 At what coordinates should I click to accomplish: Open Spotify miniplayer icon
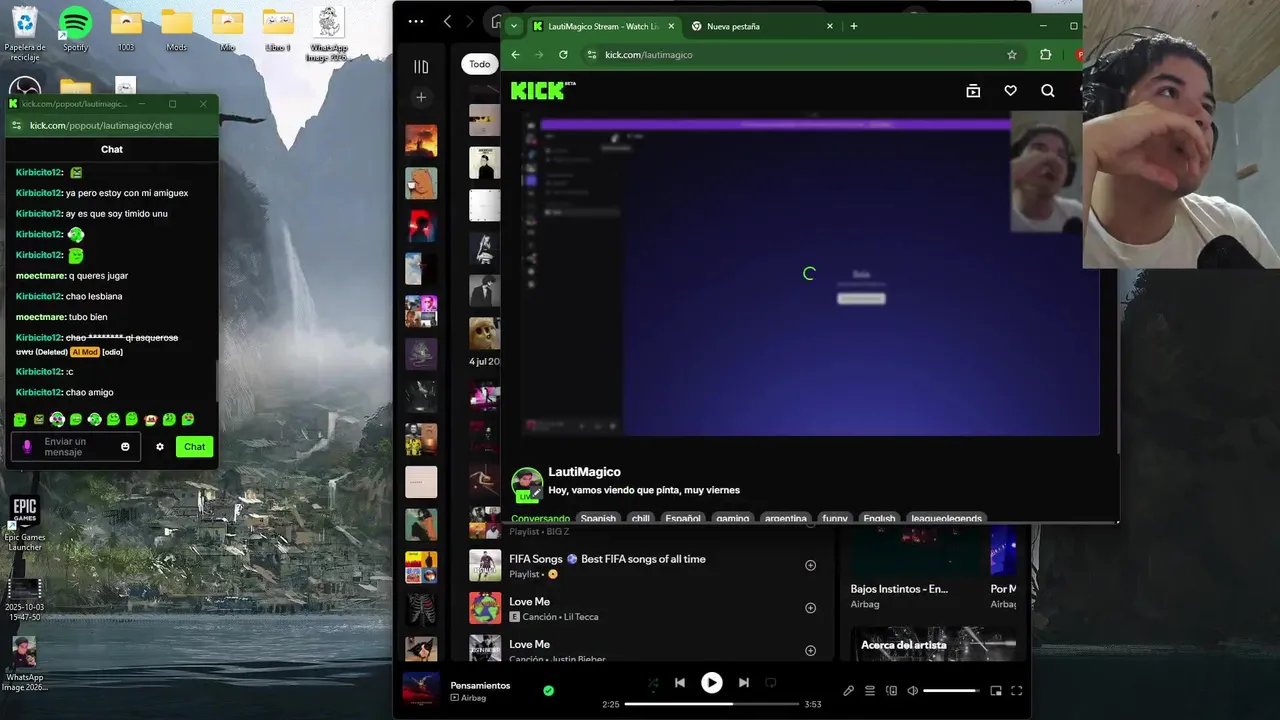(x=996, y=690)
